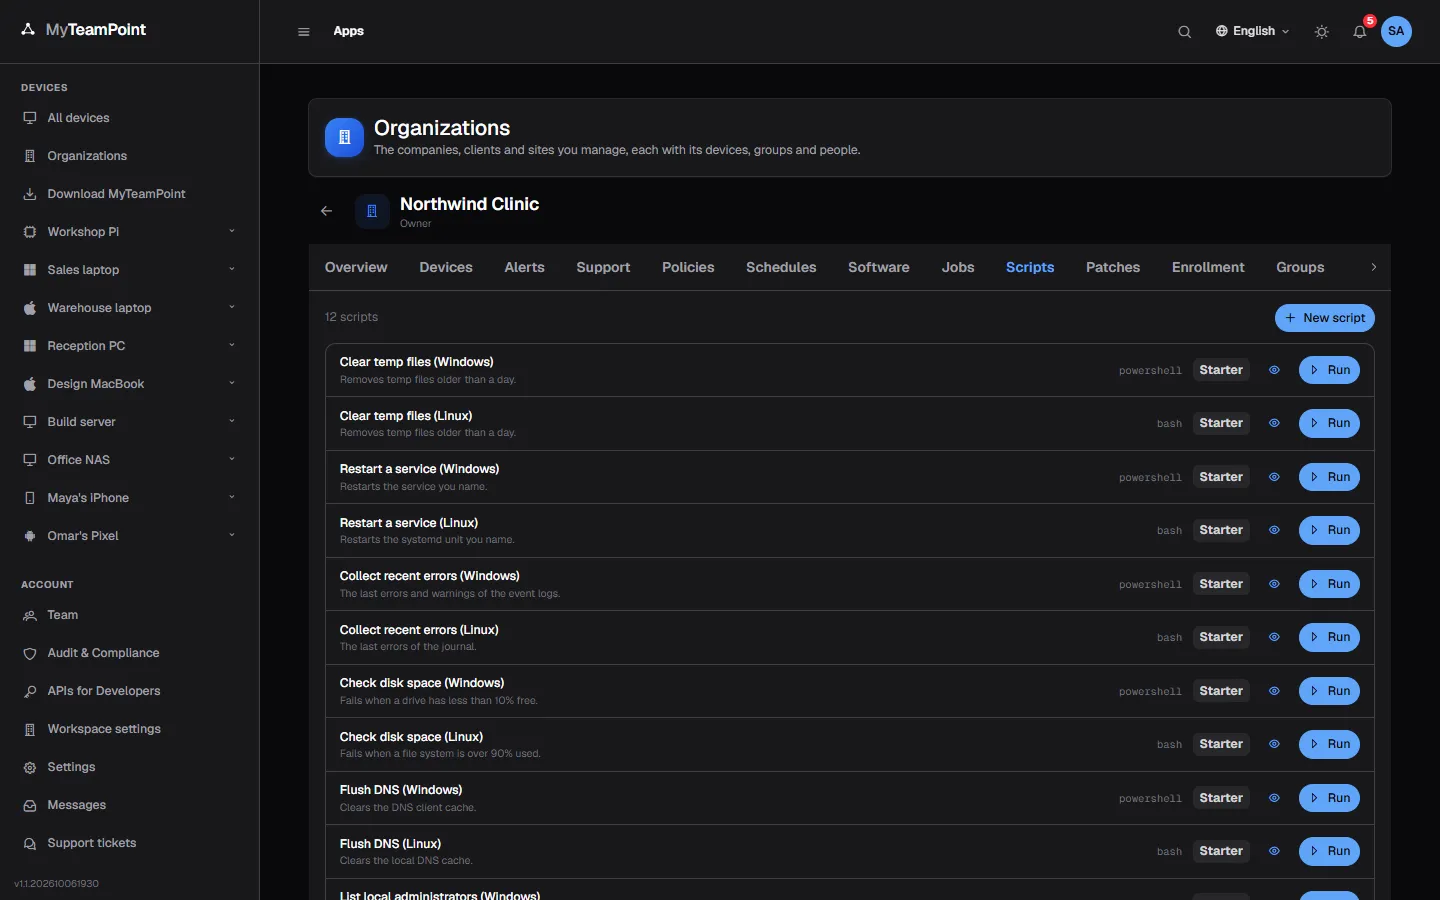Open the English language dropdown
This screenshot has height=900, width=1440.
point(1252,31)
